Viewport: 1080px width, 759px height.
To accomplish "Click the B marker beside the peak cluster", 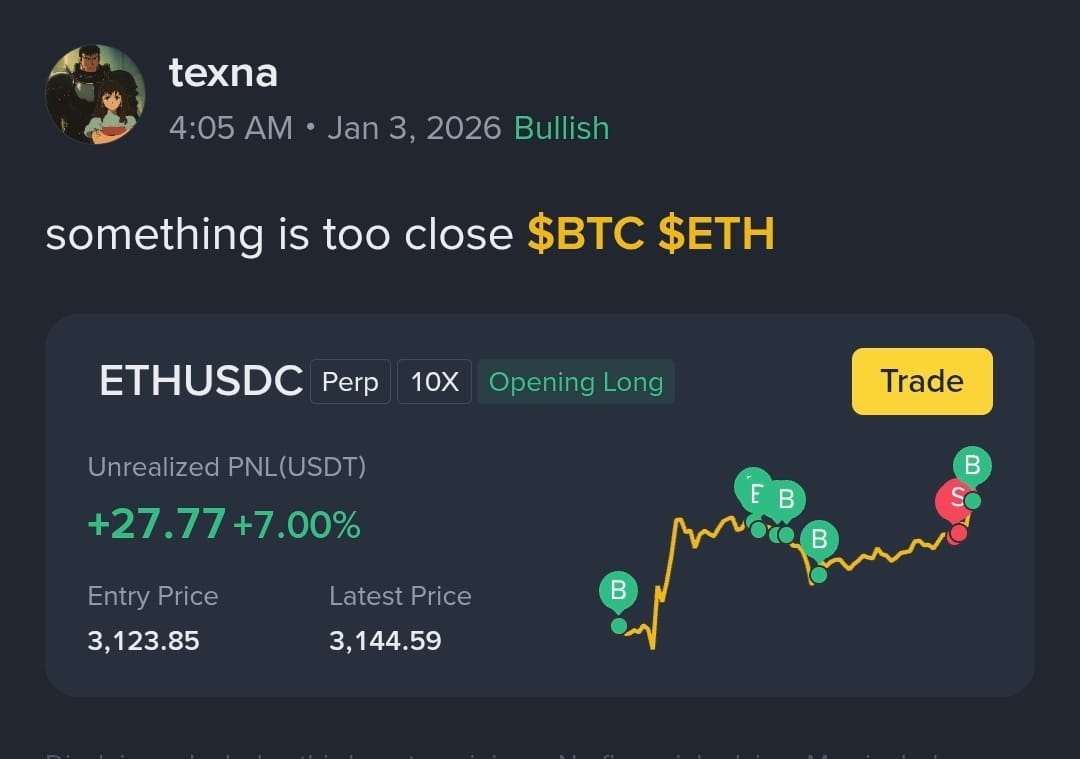I will [786, 500].
